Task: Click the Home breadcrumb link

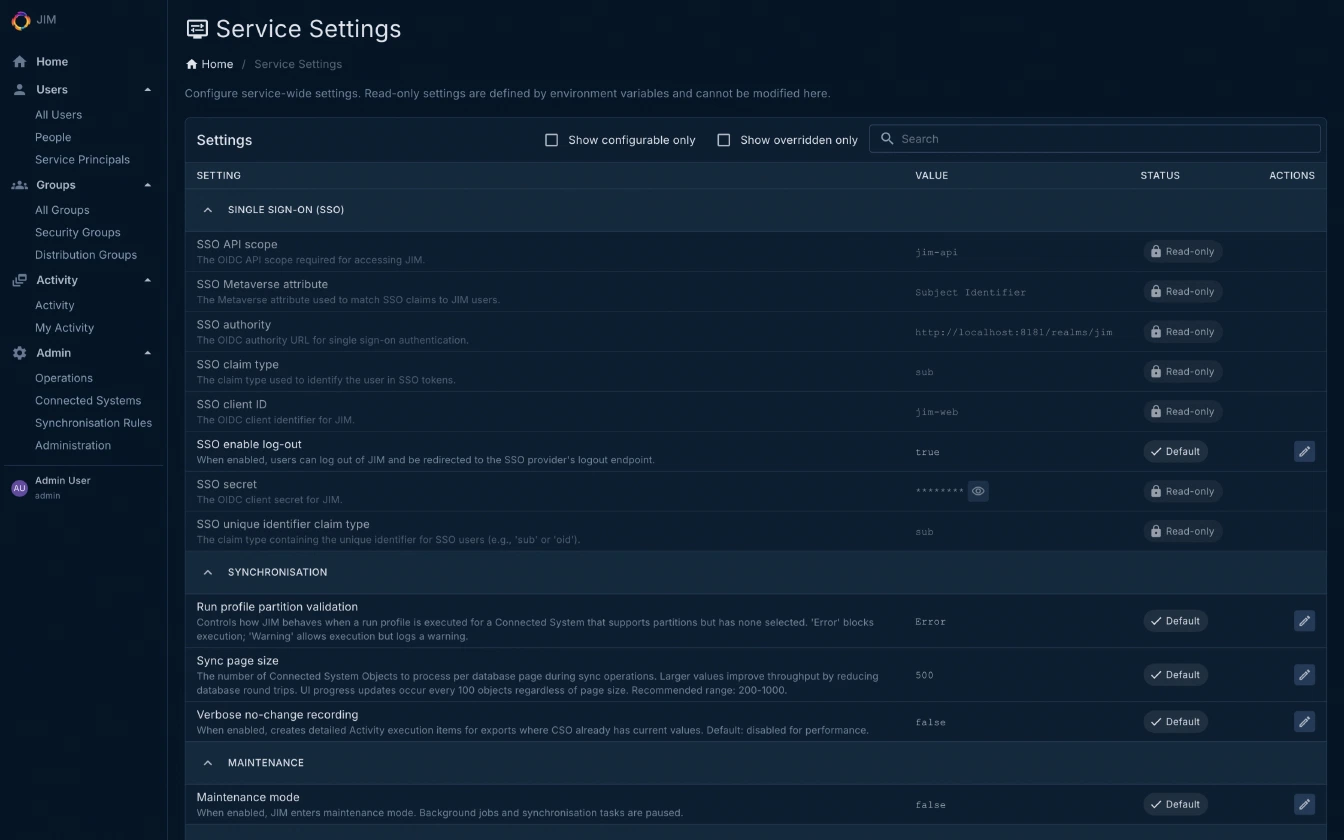Action: [x=209, y=64]
